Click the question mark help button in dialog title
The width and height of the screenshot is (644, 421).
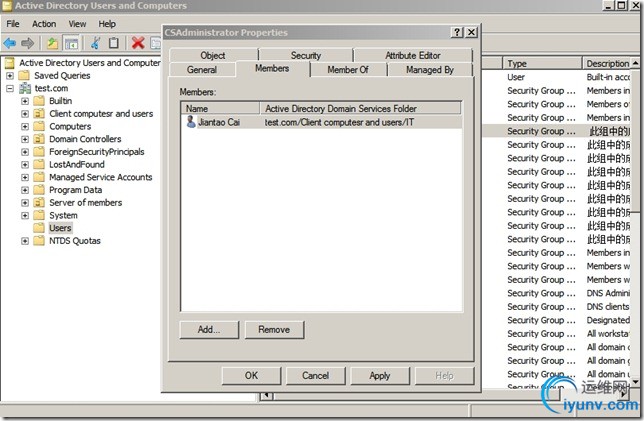(x=457, y=32)
